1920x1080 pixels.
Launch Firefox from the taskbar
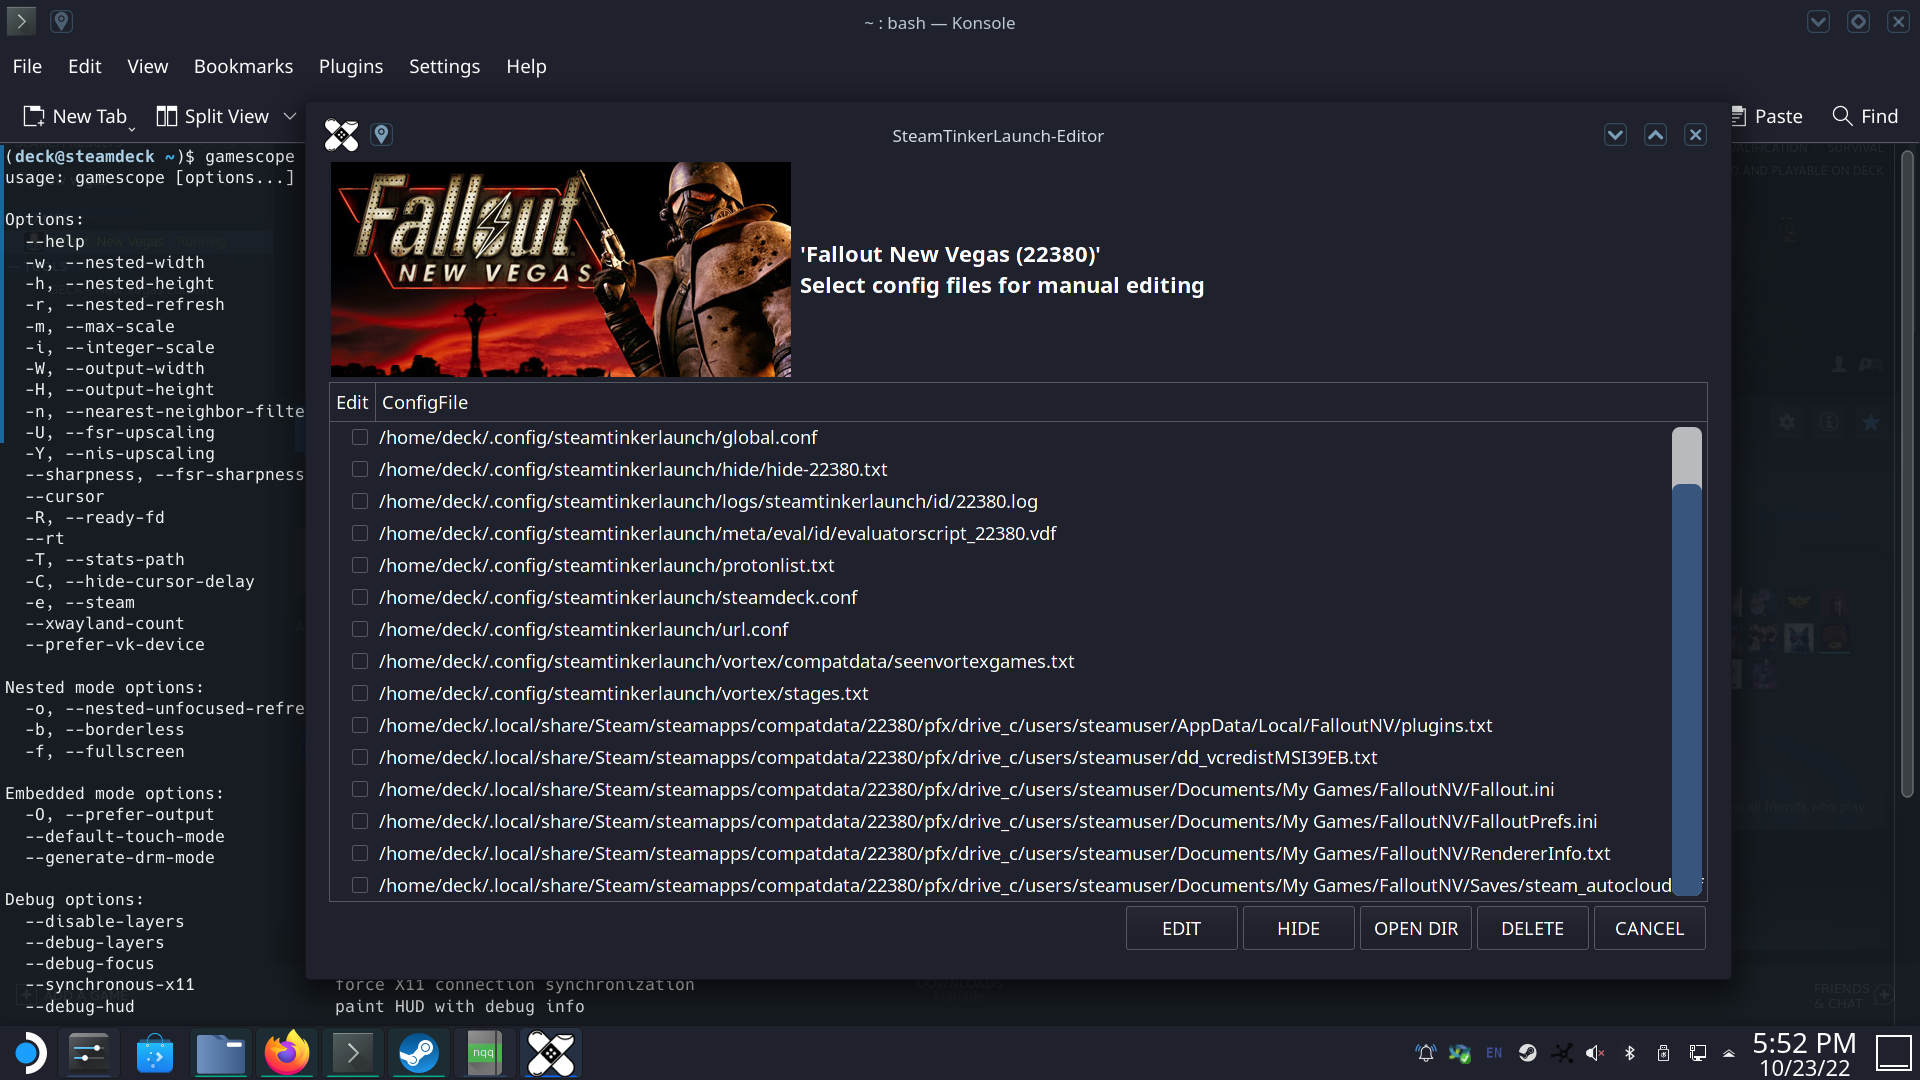287,1053
